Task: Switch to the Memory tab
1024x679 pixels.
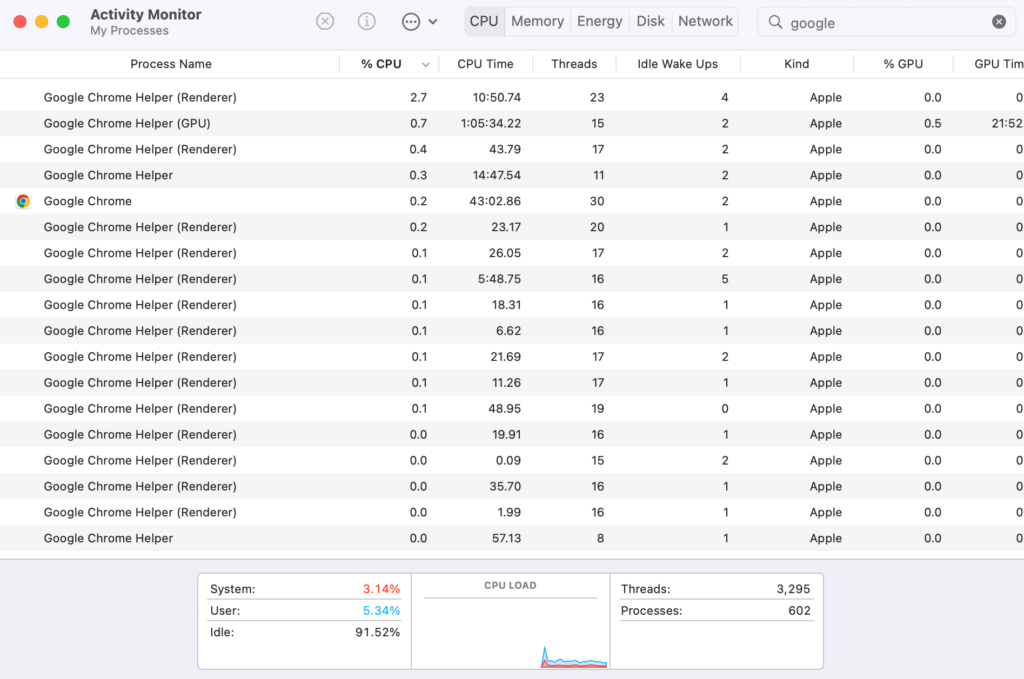Action: 537,21
